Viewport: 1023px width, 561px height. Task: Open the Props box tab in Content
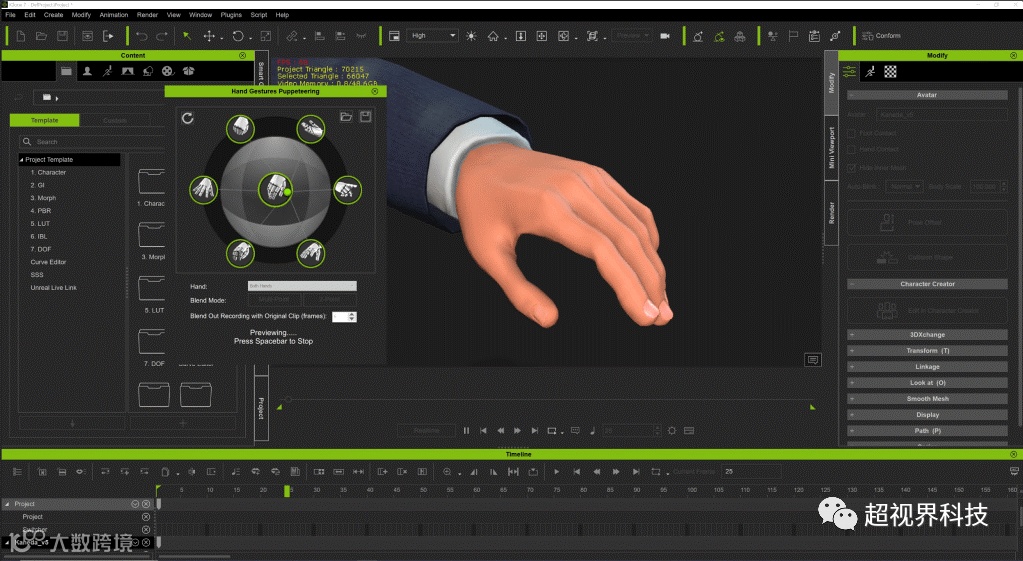189,71
